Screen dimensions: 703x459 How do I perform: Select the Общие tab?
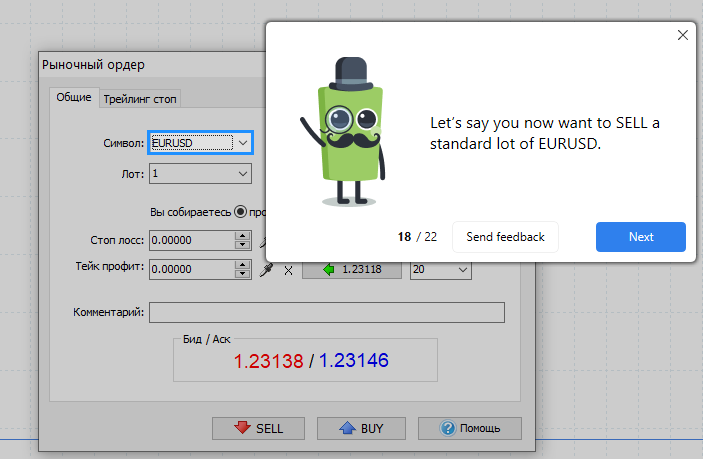point(73,97)
